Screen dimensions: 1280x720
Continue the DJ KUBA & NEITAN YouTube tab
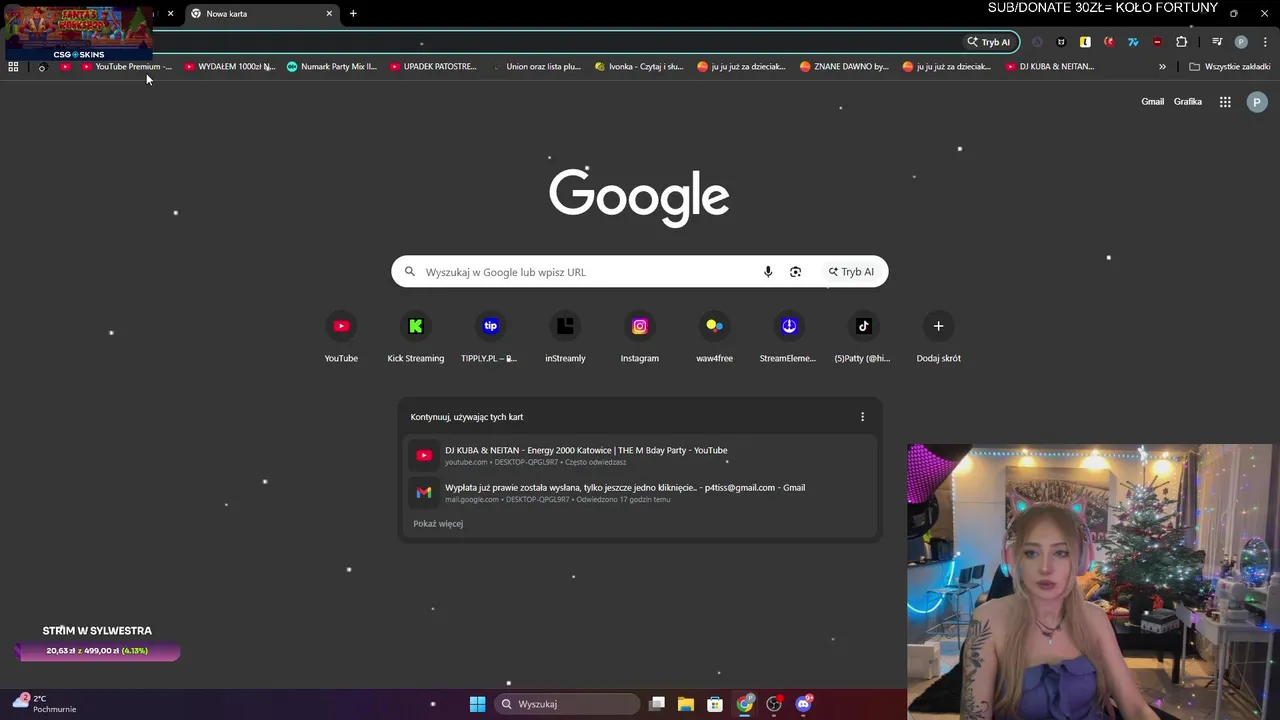(x=640, y=456)
